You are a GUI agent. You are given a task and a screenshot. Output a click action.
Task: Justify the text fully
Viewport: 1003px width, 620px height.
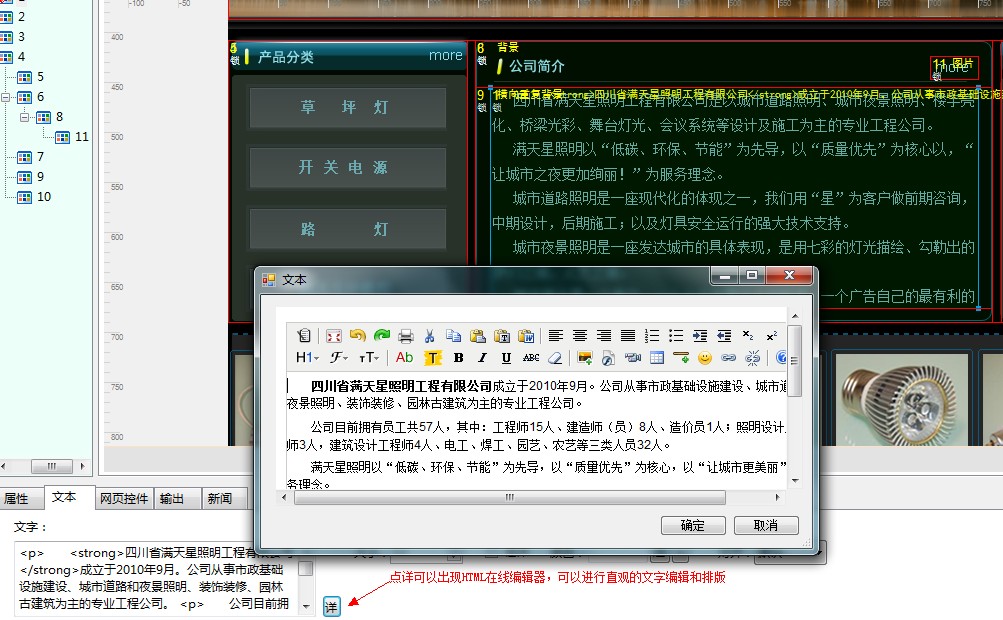pyautogui.click(x=628, y=335)
